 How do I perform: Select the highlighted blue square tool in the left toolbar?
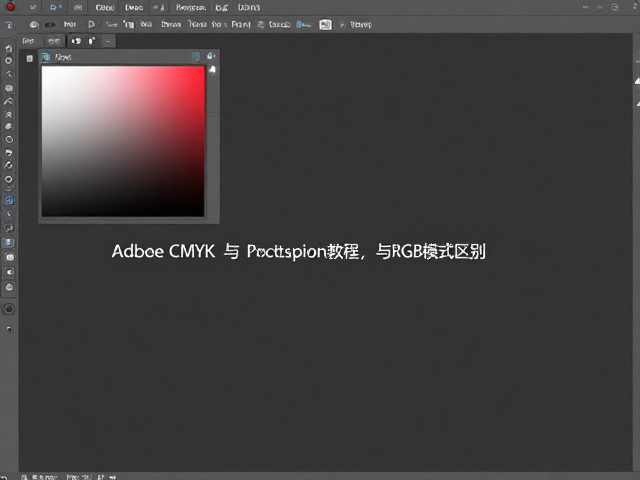coord(9,243)
